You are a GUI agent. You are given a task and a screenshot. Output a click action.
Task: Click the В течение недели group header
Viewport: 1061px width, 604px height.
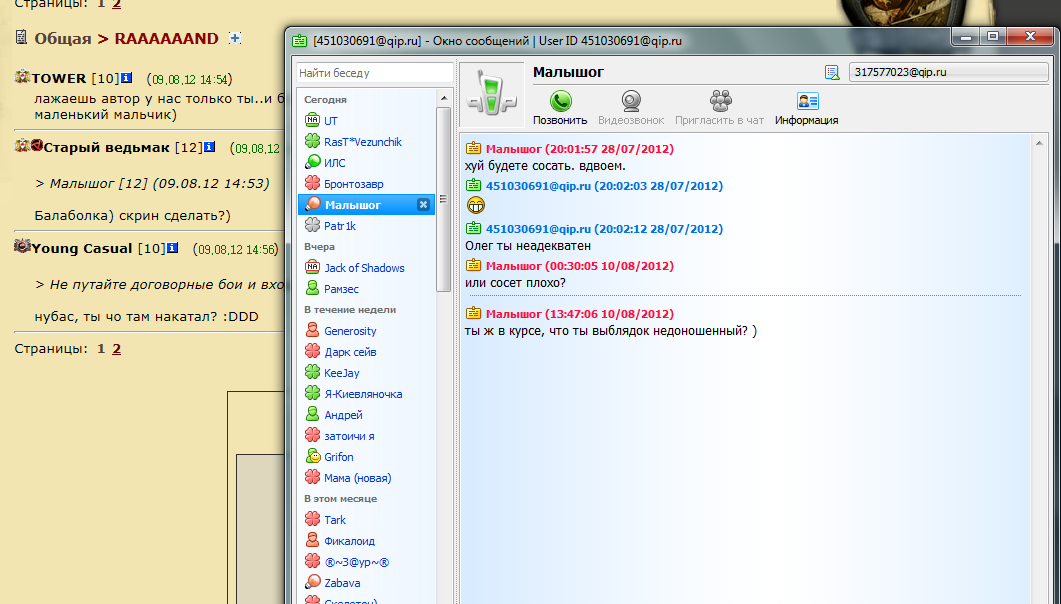pos(350,310)
